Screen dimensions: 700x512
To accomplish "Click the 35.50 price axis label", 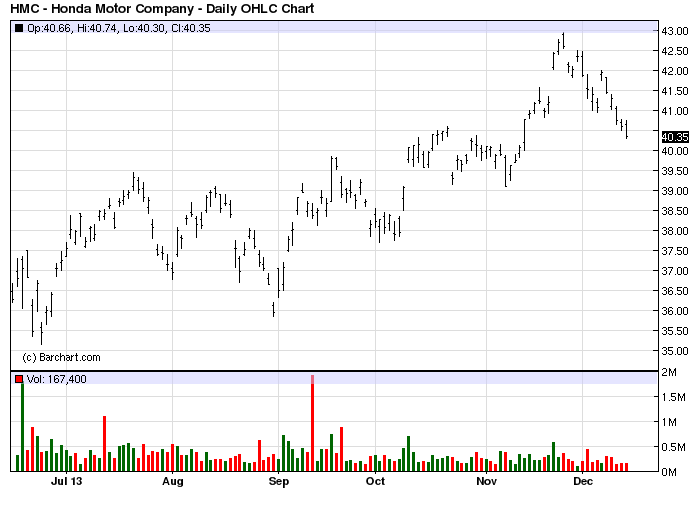I will tap(675, 331).
